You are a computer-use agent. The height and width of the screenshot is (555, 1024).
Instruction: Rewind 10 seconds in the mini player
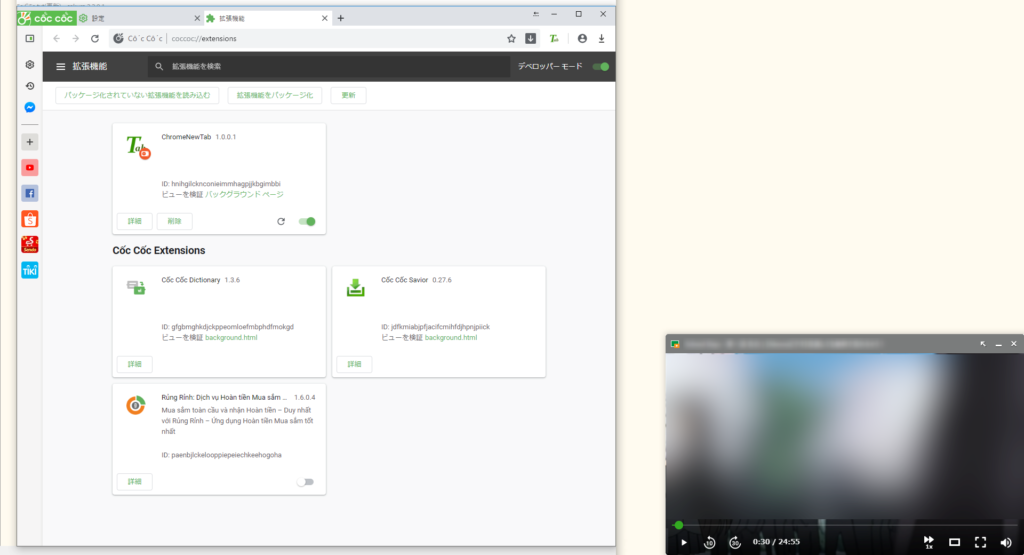tap(709, 542)
